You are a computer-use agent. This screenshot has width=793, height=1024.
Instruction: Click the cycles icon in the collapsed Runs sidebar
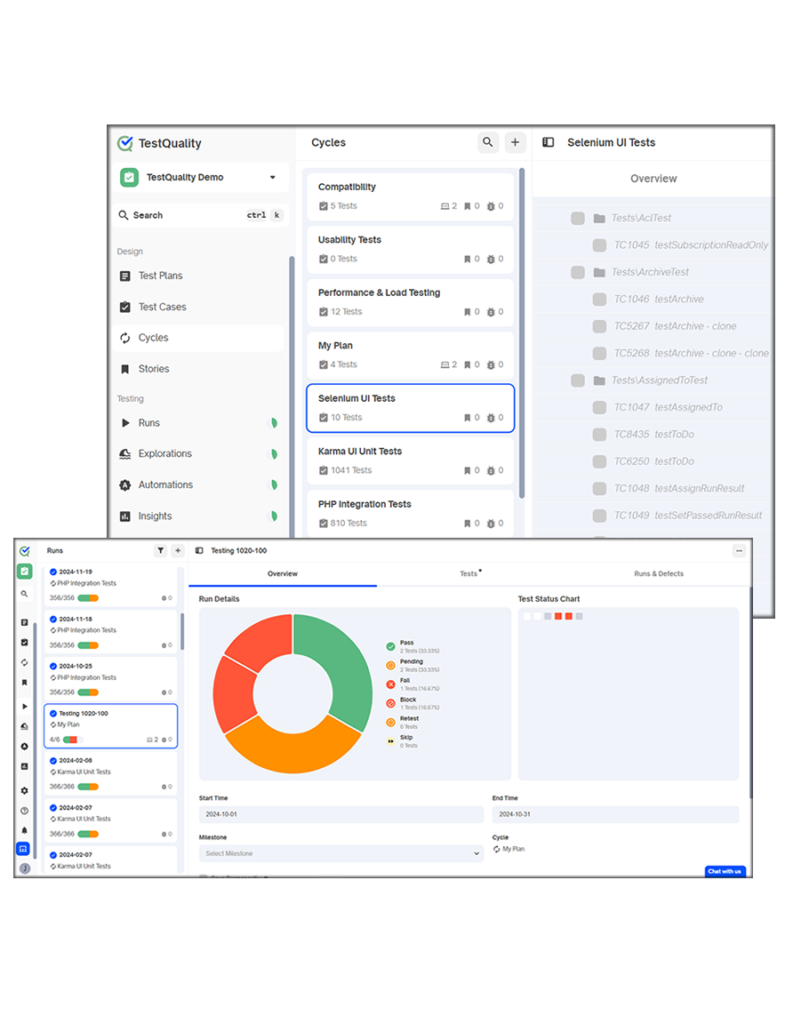24,662
